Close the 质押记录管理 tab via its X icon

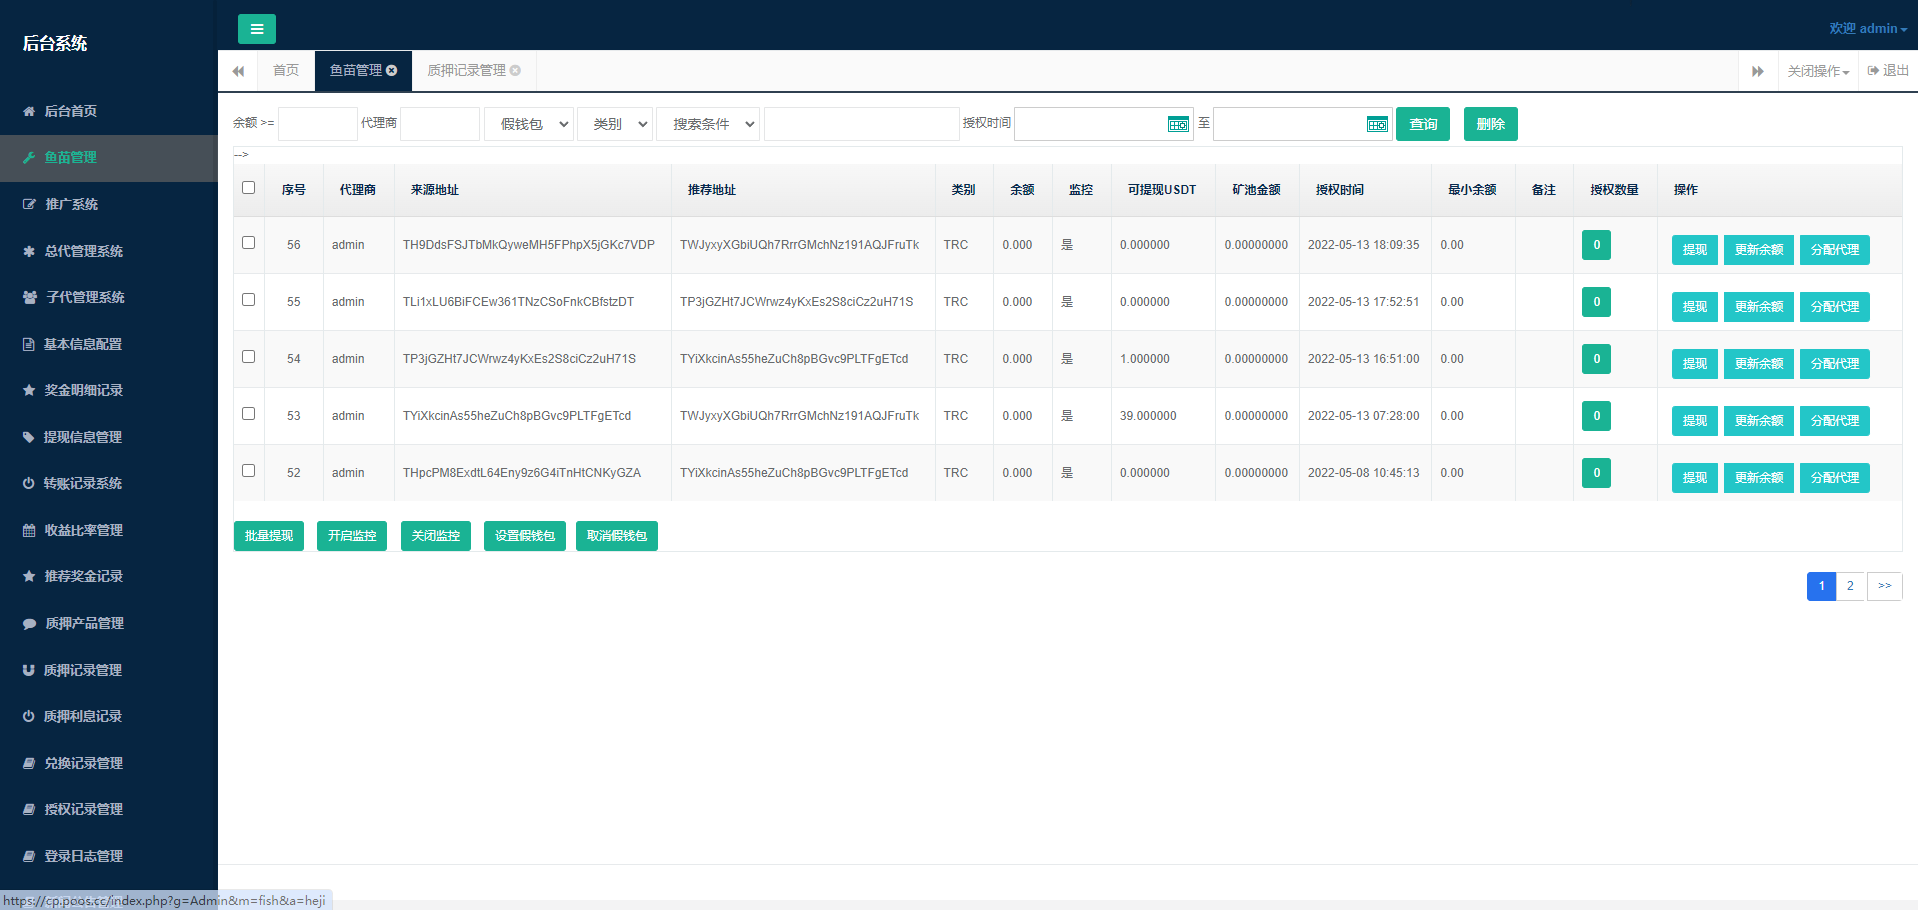515,70
